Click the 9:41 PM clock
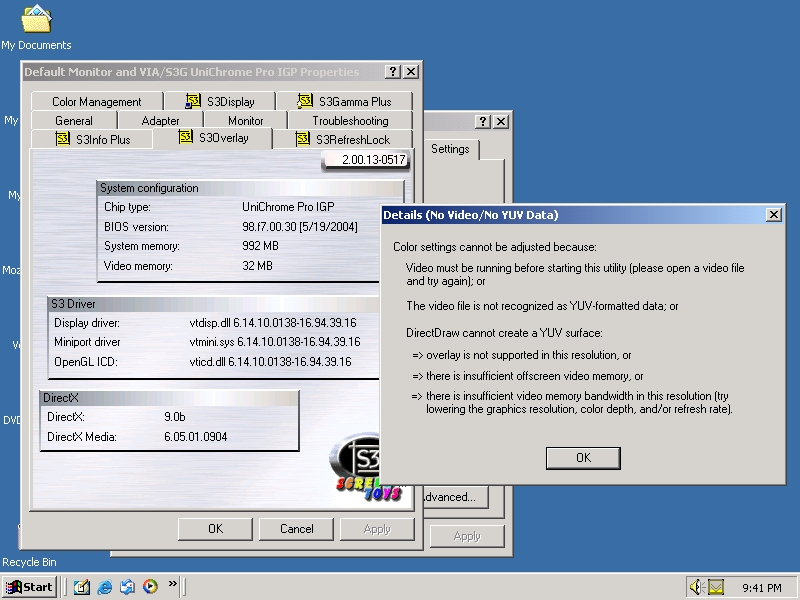The image size is (800, 600). click(762, 588)
